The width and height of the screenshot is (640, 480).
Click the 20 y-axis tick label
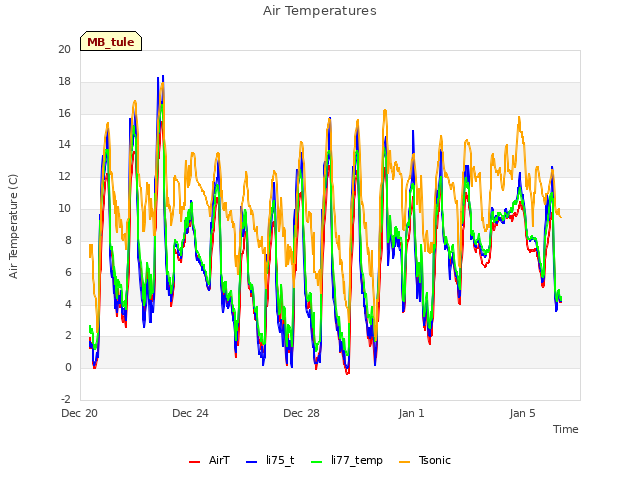[x=64, y=49]
